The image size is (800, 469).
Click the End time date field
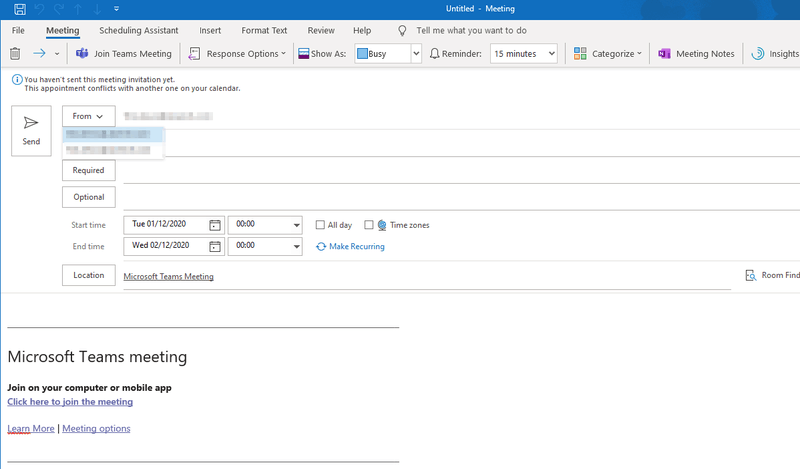click(x=166, y=246)
